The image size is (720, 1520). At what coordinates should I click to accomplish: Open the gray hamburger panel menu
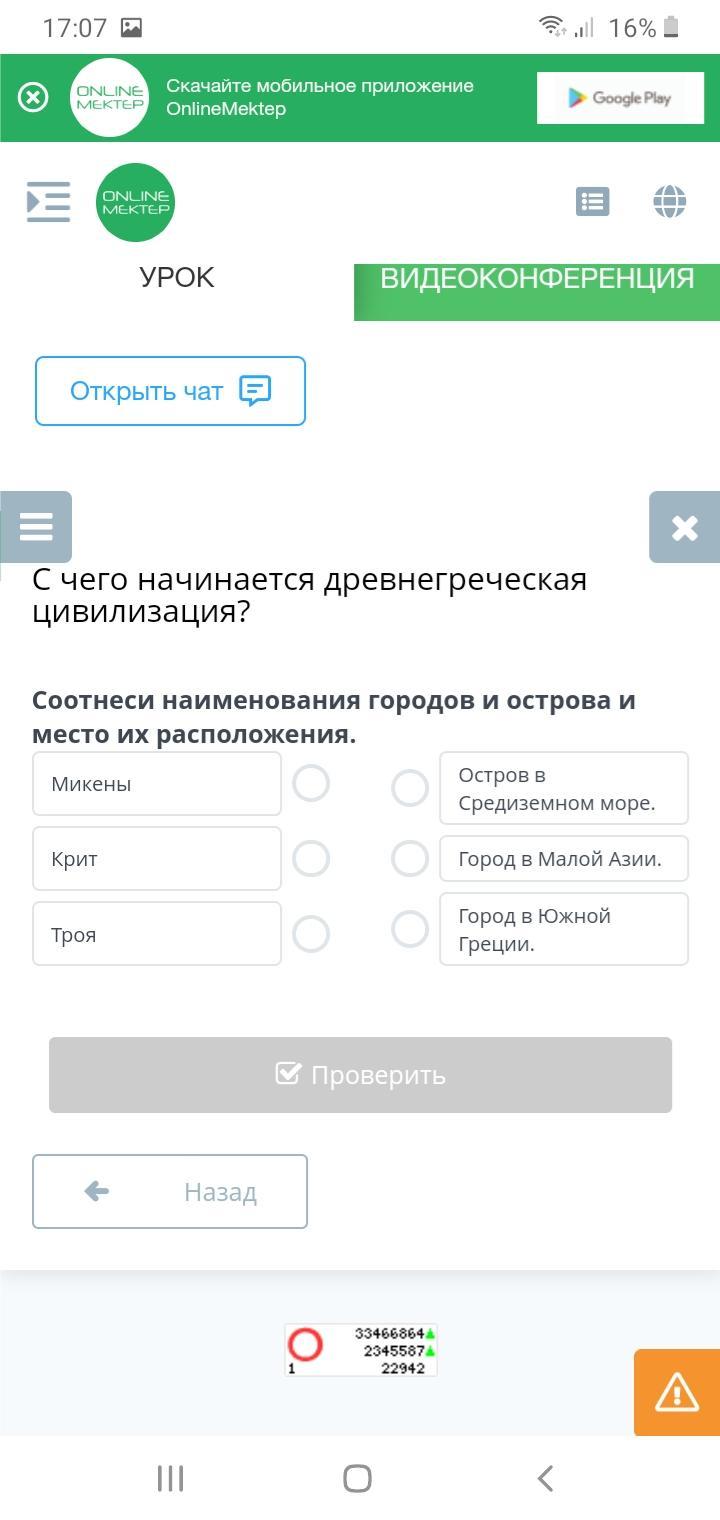(36, 526)
